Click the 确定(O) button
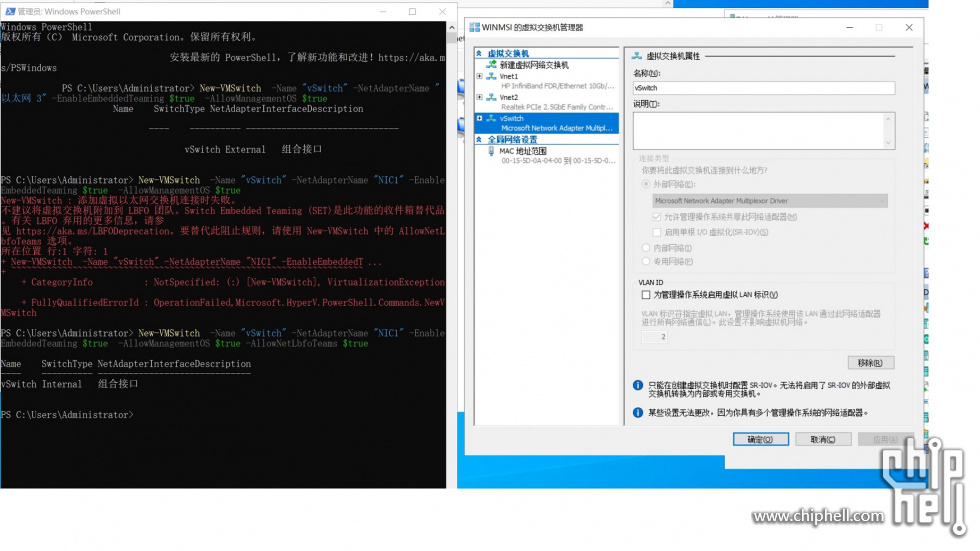The height and width of the screenshot is (551, 980). (x=761, y=439)
